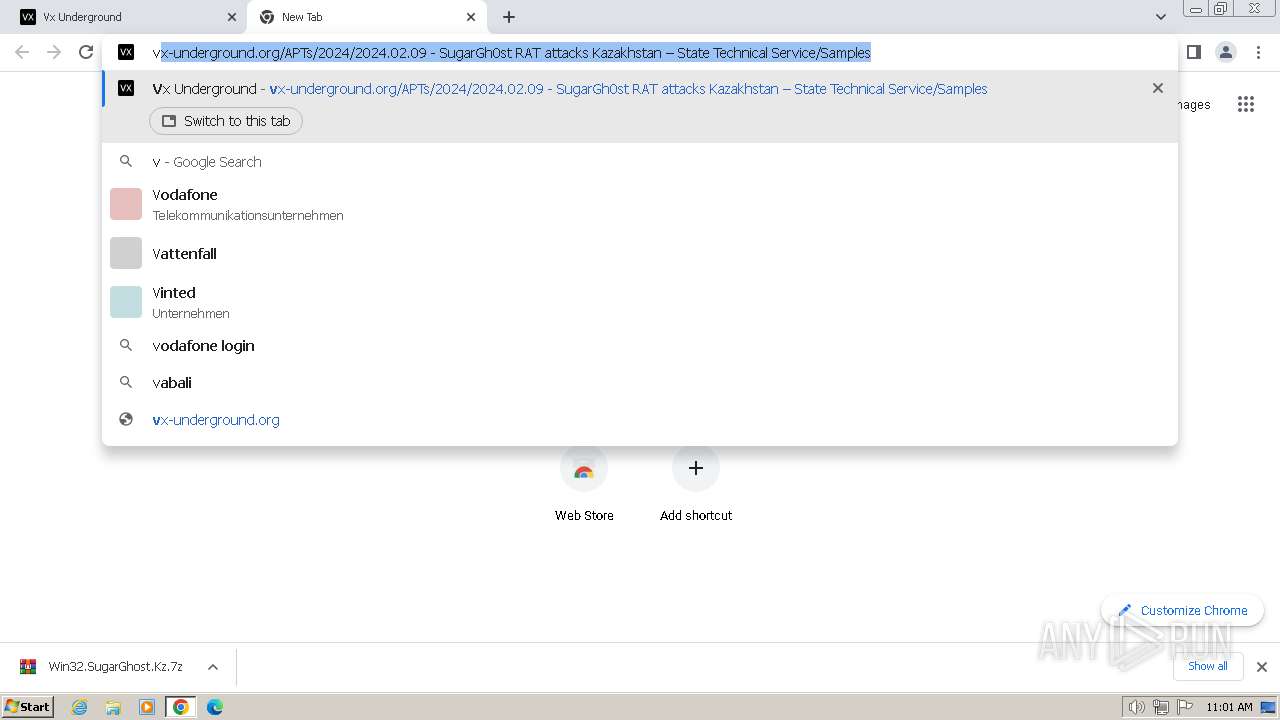Select 'v - Google Search' suggestion
This screenshot has height=720, width=1280.
coord(640,162)
